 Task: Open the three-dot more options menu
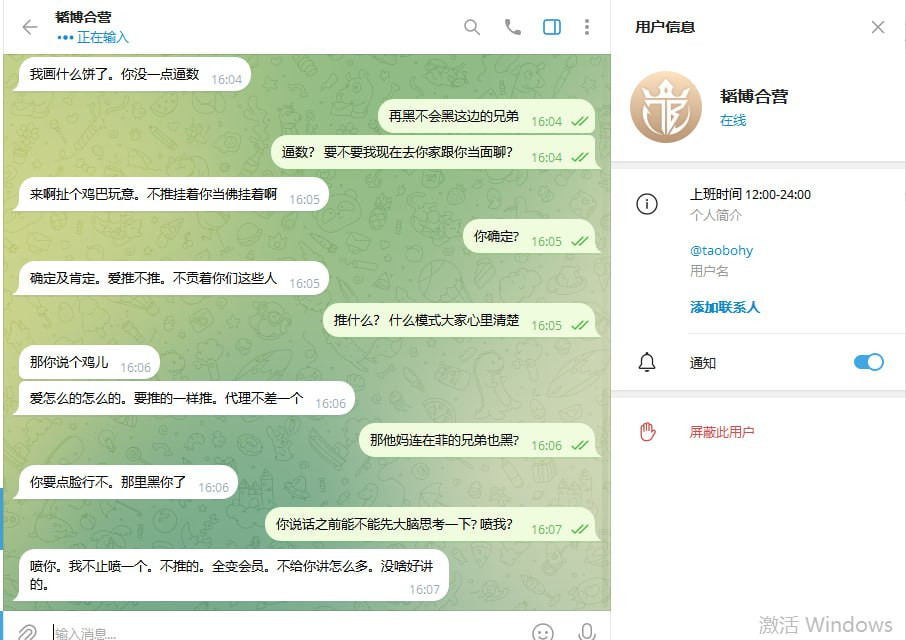pos(586,27)
